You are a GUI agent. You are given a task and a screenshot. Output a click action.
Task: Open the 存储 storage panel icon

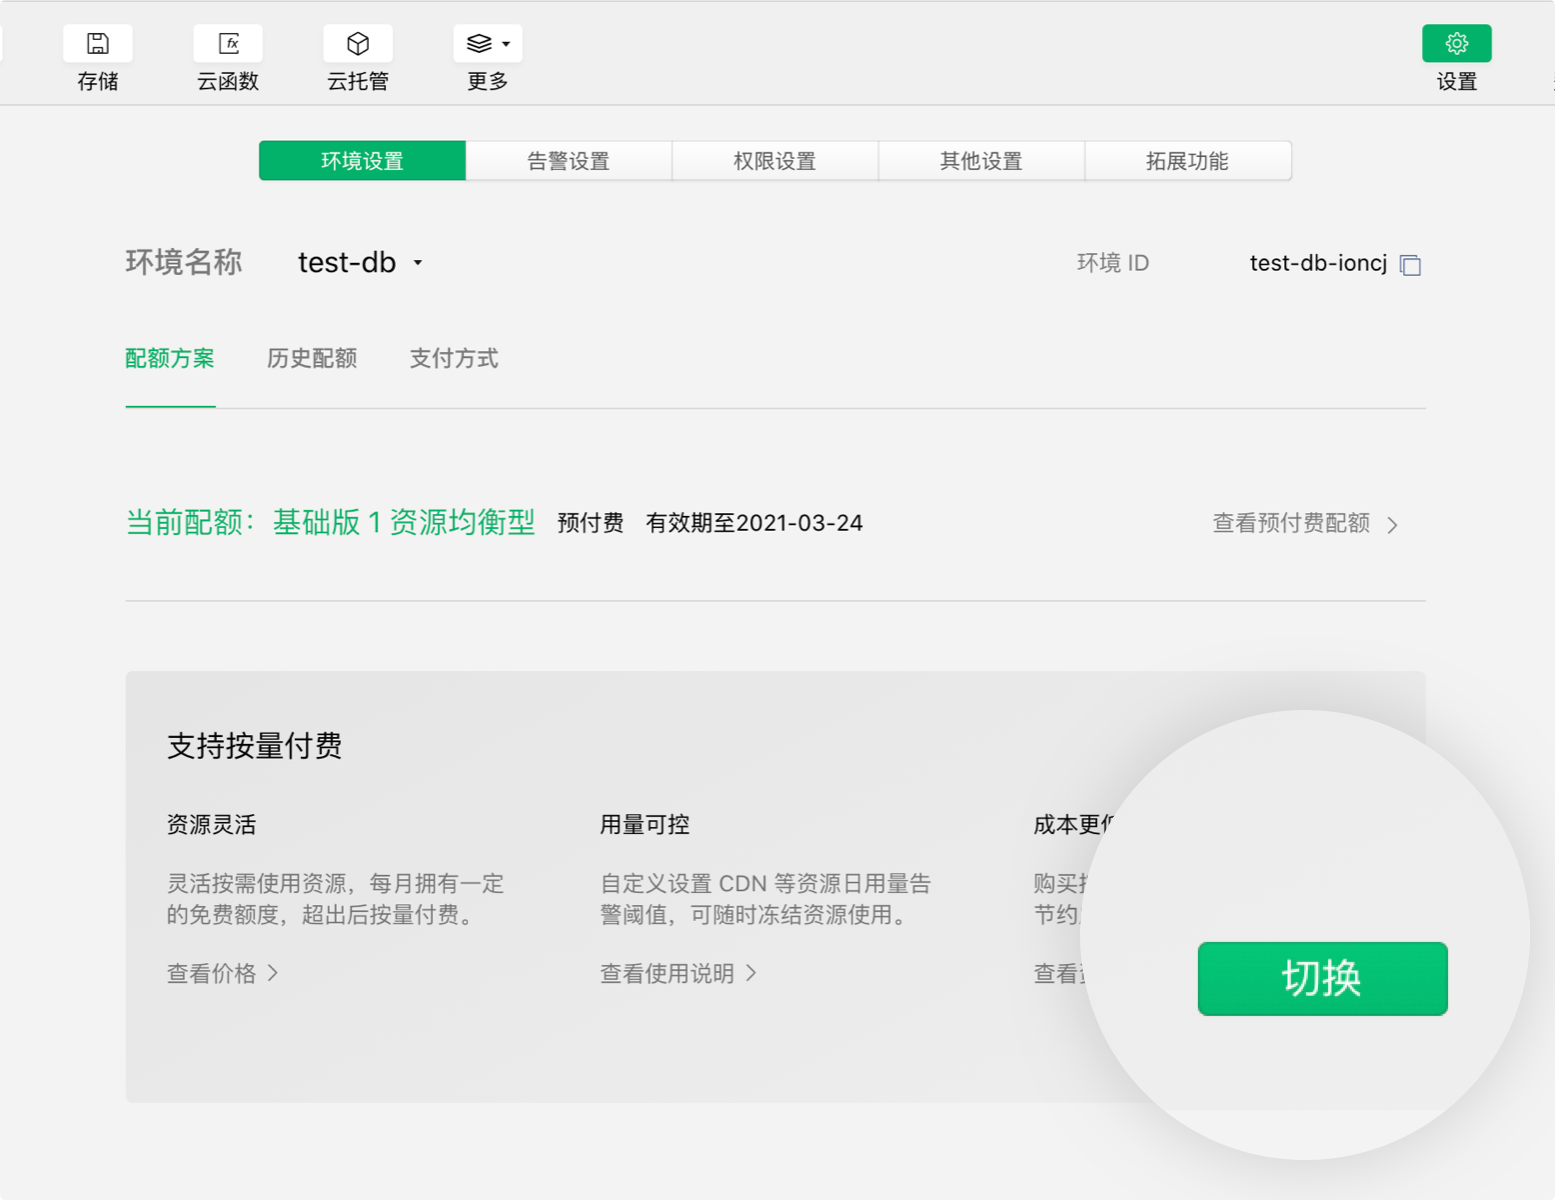[x=97, y=44]
